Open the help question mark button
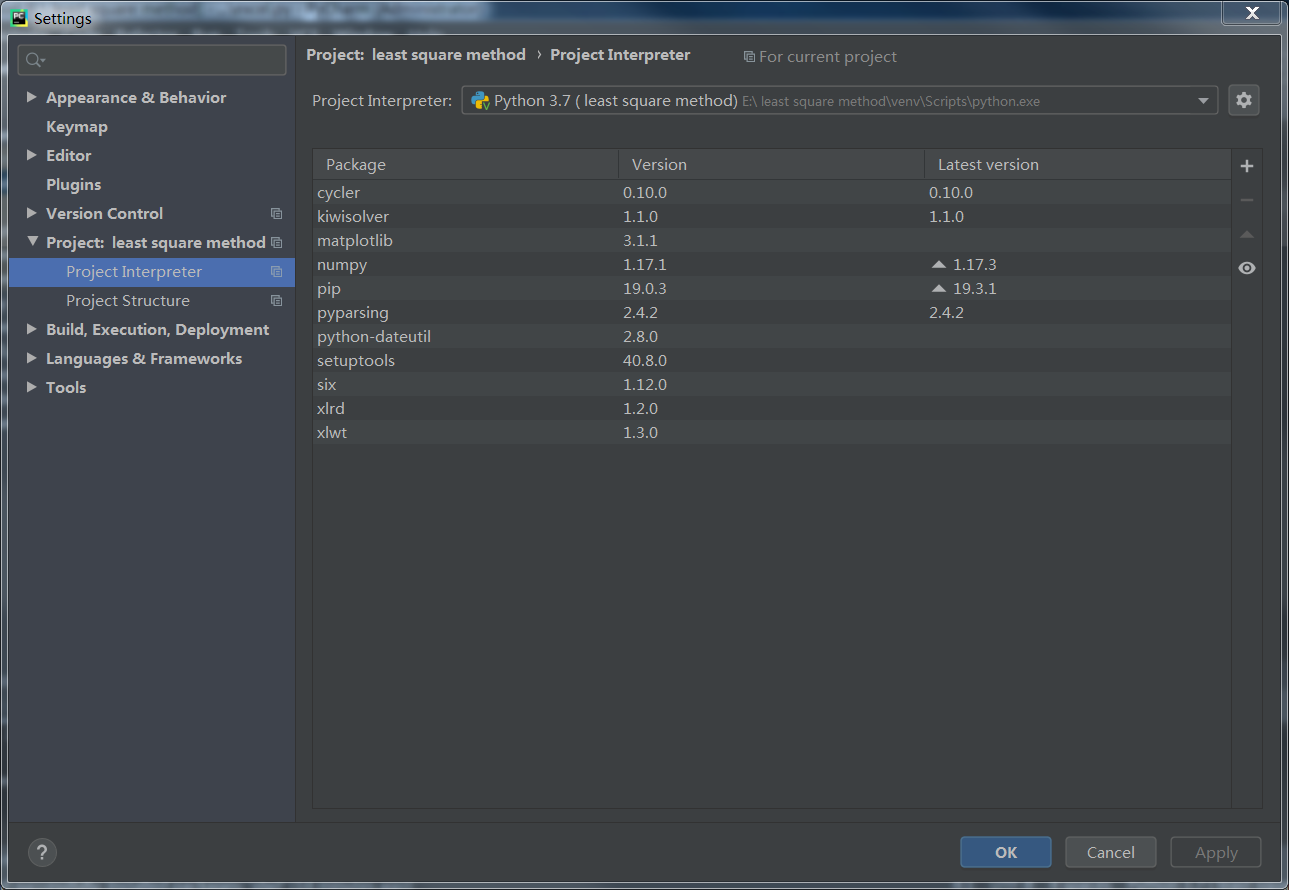This screenshot has height=890, width=1289. coord(41,852)
